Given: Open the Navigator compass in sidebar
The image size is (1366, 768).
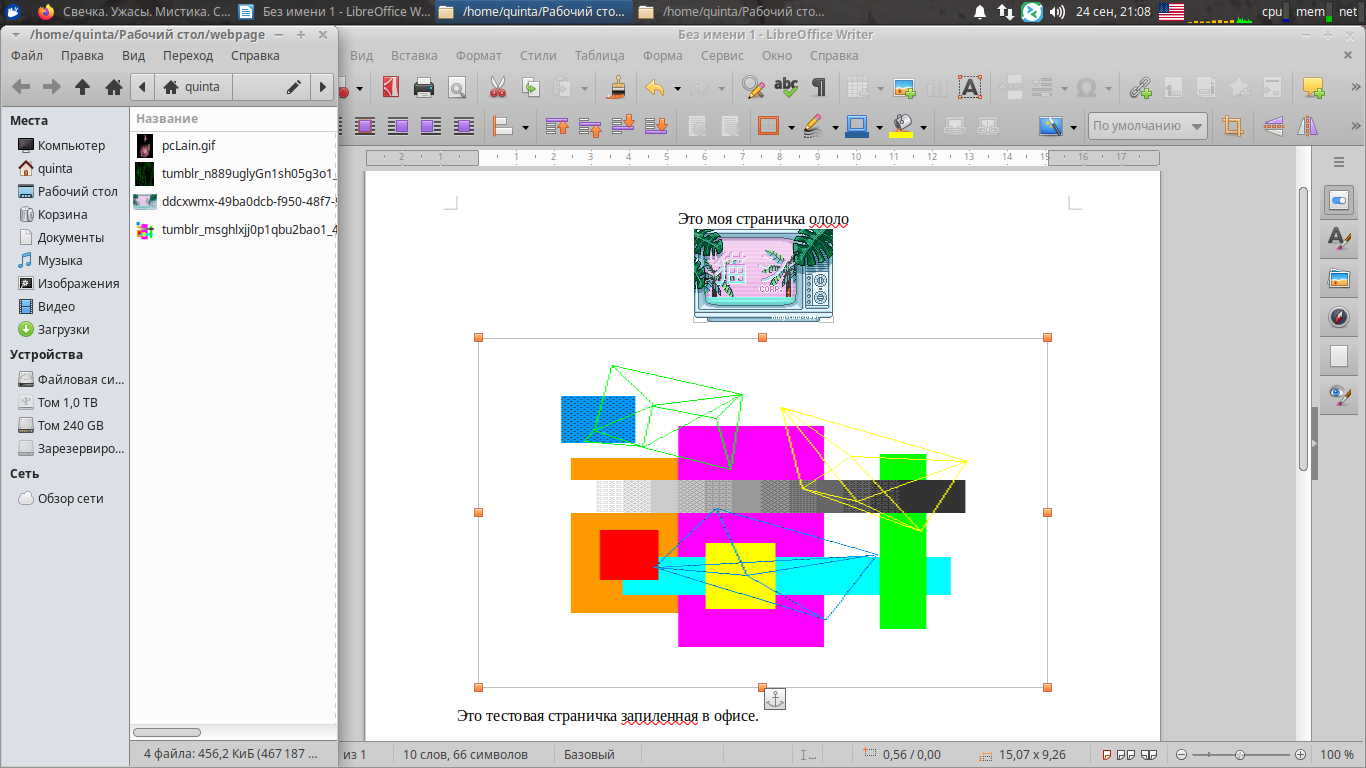Looking at the screenshot, I should [x=1339, y=318].
